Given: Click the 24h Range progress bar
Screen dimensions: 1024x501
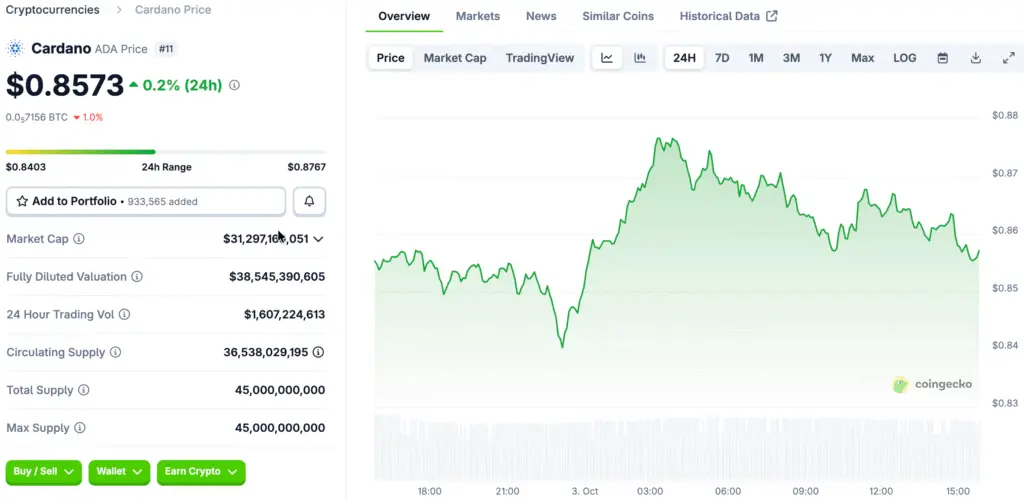Looking at the screenshot, I should pyautogui.click(x=165, y=152).
